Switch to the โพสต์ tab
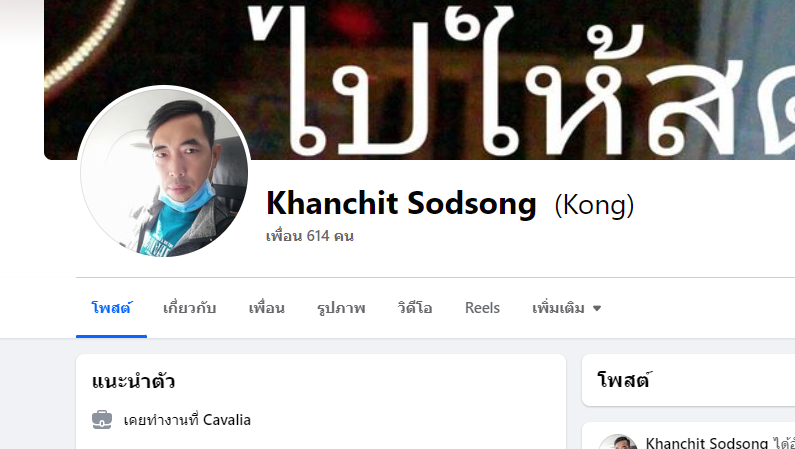 [x=112, y=308]
